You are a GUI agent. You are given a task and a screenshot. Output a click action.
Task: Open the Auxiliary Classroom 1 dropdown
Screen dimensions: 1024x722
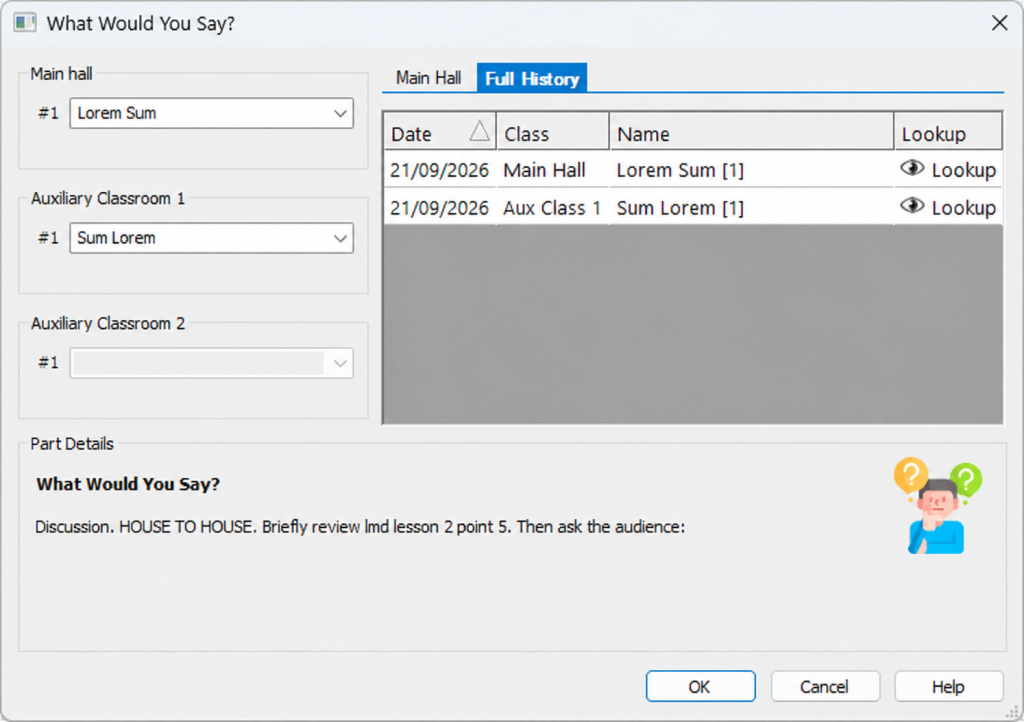(212, 238)
